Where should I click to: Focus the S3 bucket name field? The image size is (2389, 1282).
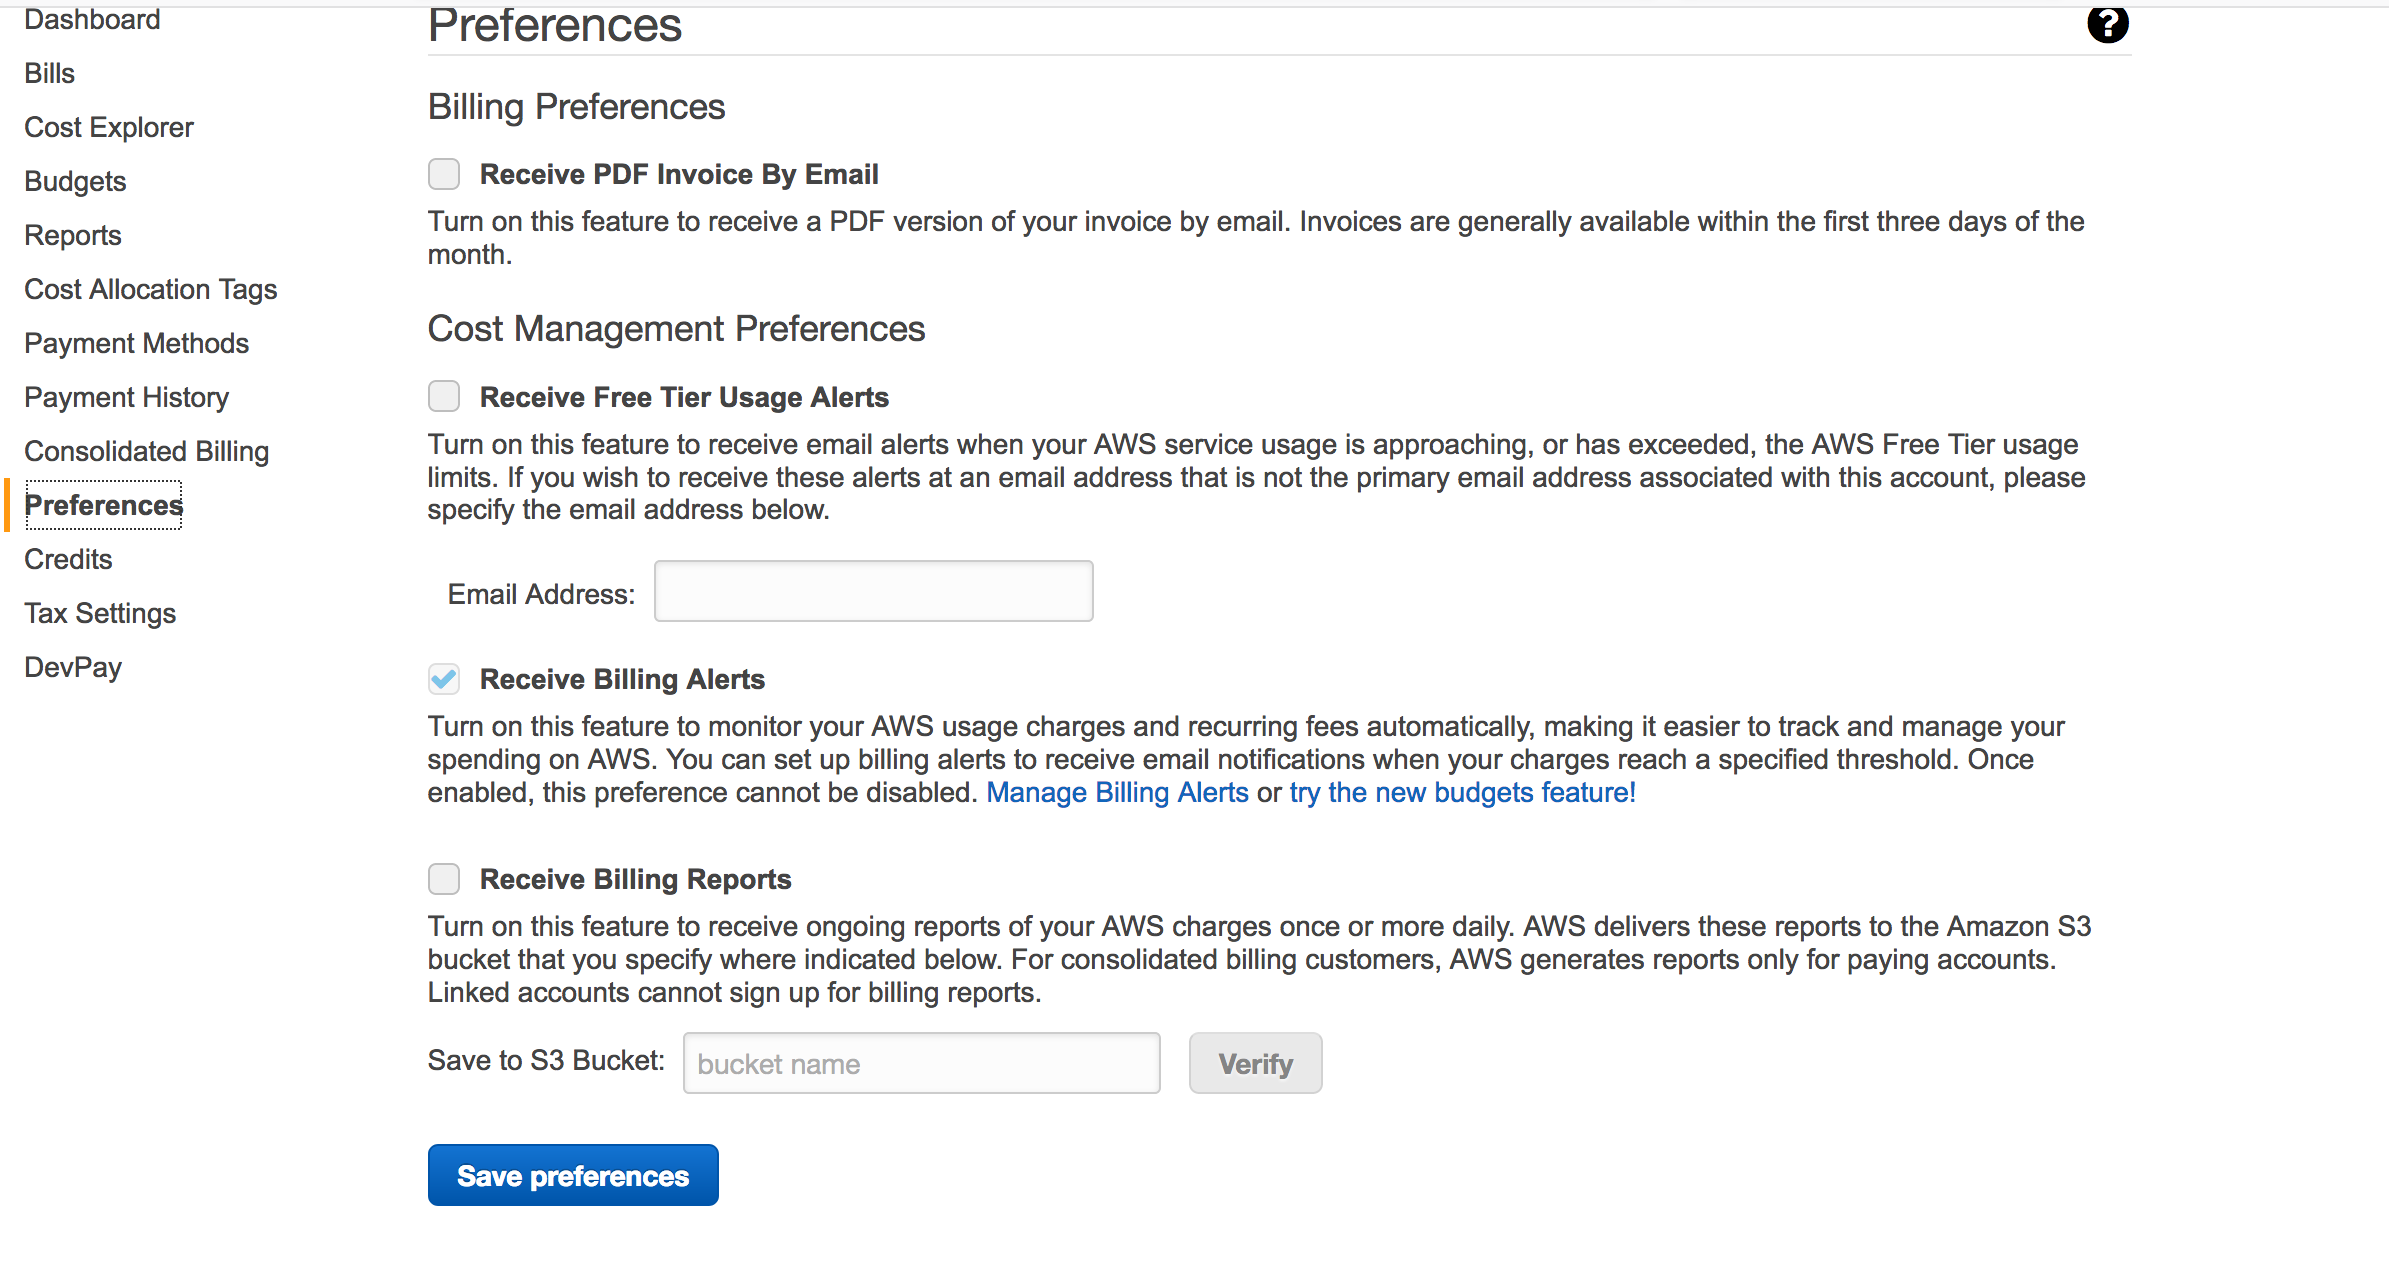point(921,1063)
